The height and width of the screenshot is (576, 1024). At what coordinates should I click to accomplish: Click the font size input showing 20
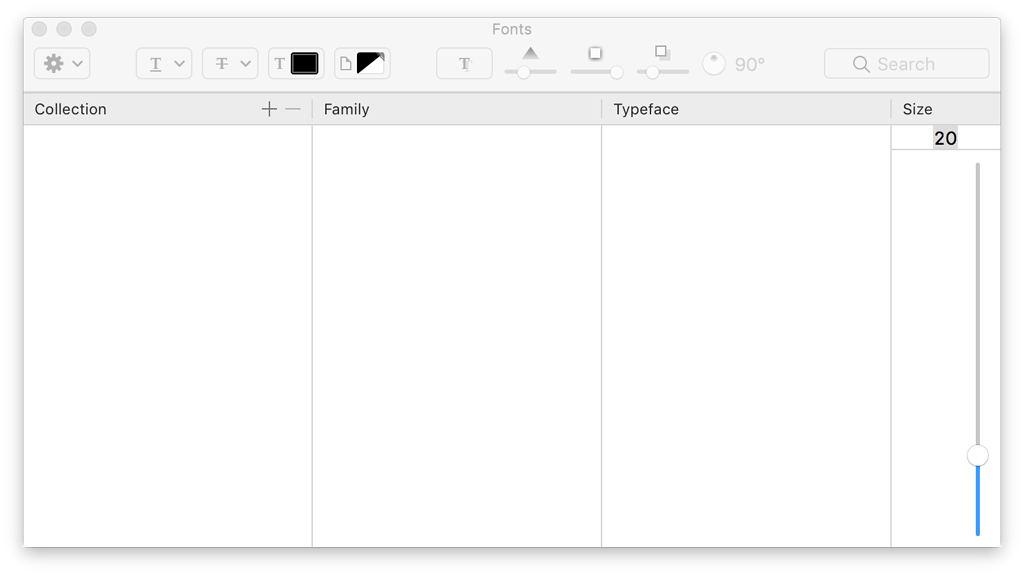point(946,138)
